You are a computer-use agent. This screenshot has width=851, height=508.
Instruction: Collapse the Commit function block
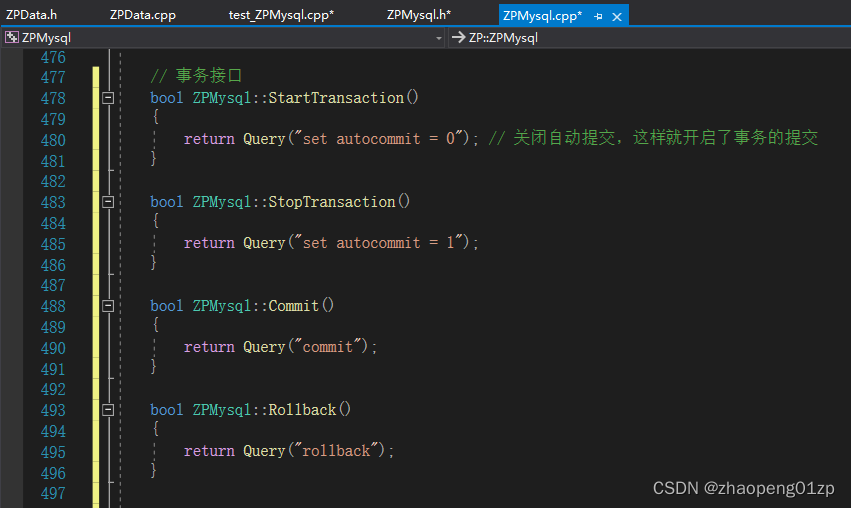108,306
